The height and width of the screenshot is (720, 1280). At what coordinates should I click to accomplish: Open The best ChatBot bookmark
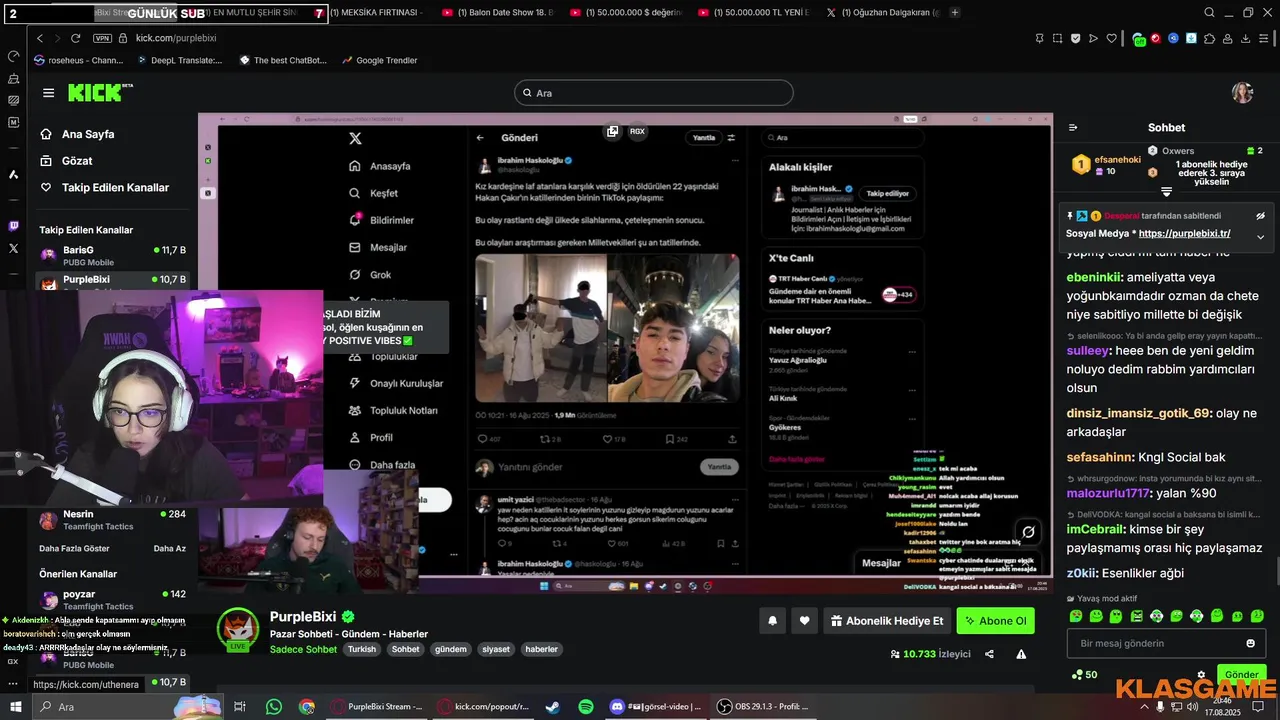tap(283, 60)
